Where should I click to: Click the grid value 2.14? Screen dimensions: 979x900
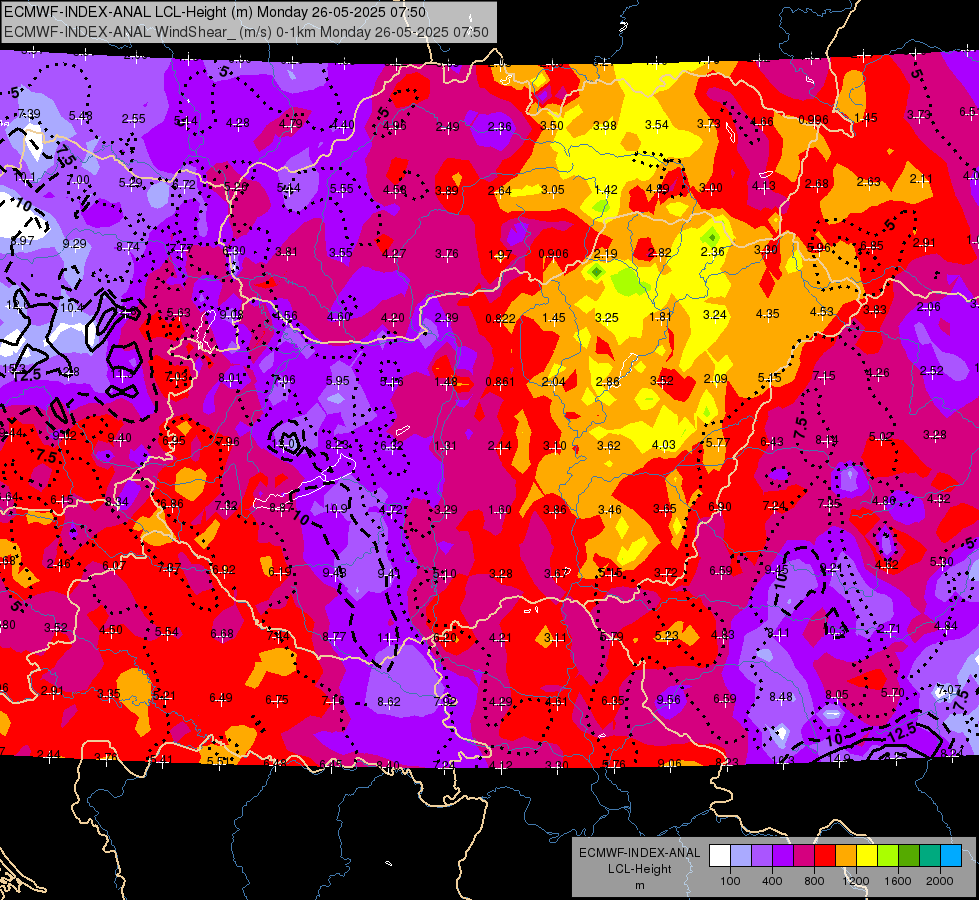(499, 445)
